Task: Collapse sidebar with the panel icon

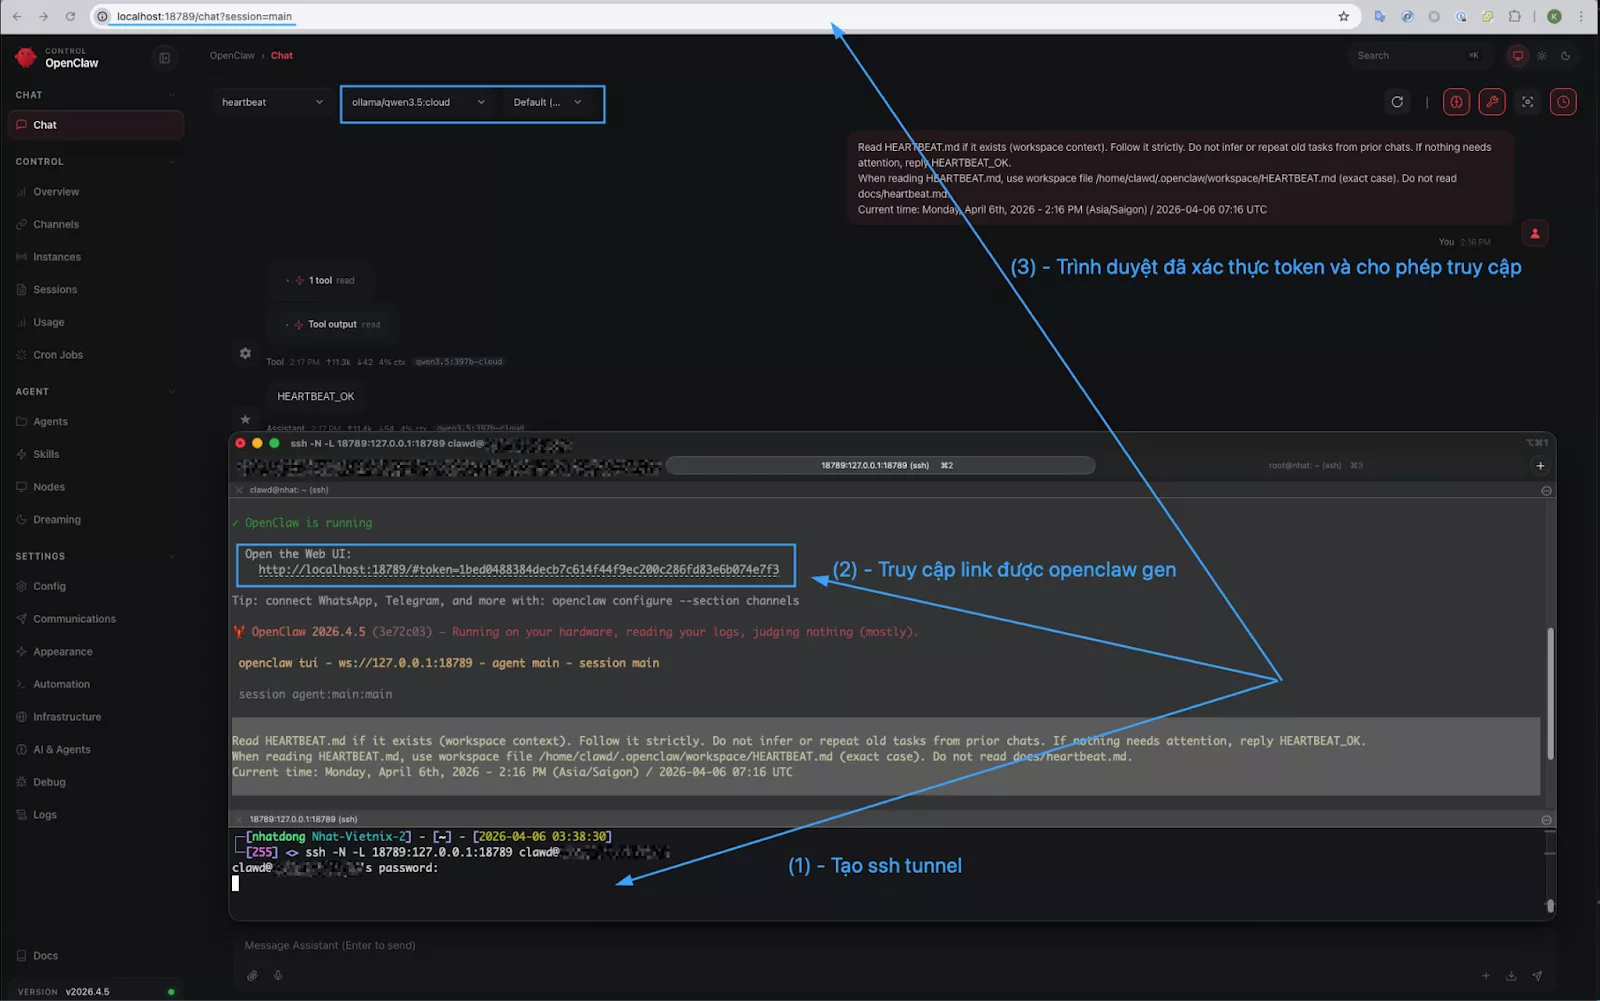Action: pos(165,58)
